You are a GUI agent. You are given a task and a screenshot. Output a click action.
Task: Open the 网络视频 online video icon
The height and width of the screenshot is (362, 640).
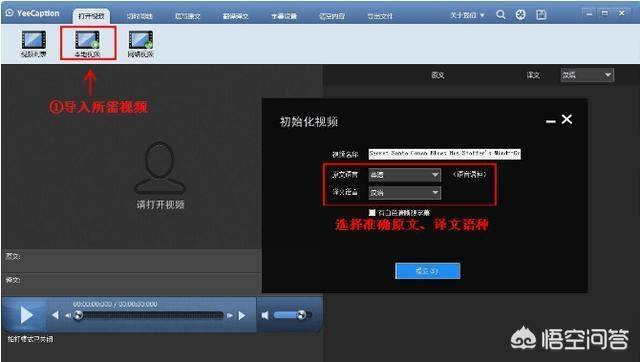click(140, 43)
